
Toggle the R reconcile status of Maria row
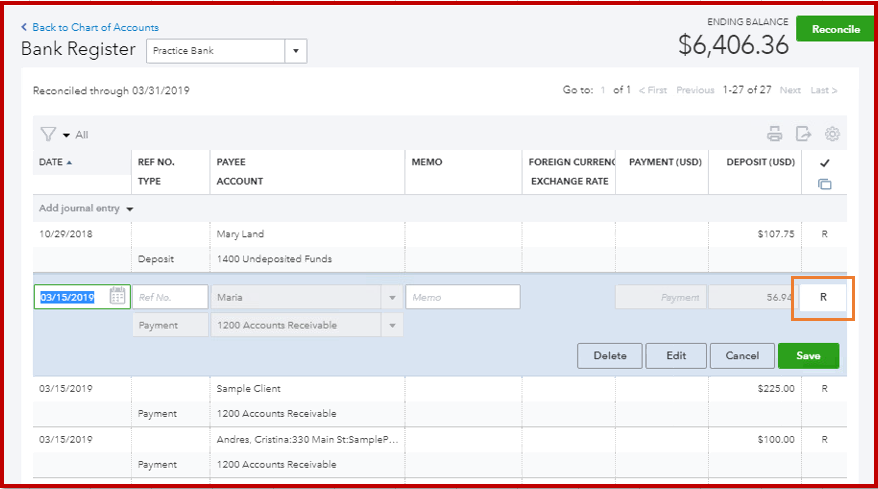click(823, 297)
